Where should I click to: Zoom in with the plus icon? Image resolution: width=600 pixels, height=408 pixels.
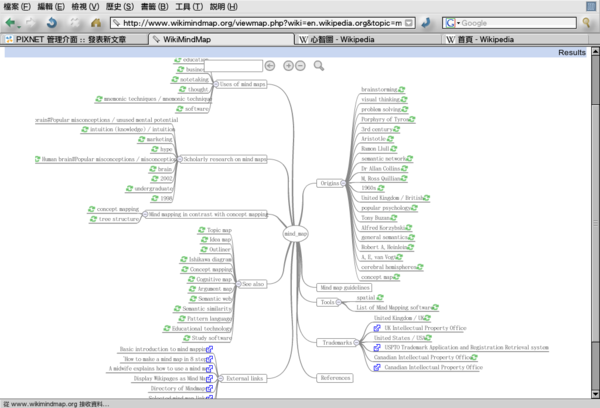tap(288, 66)
